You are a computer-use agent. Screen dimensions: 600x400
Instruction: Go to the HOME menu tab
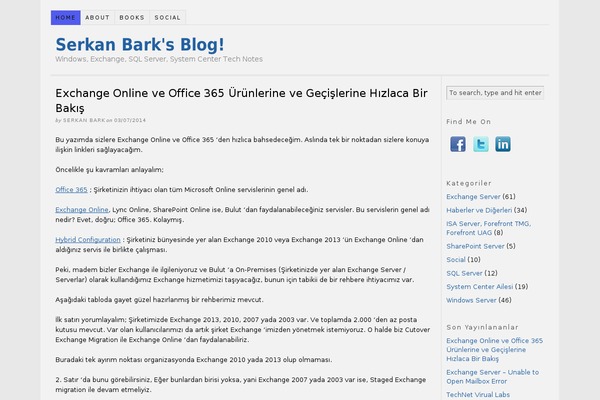click(x=65, y=18)
